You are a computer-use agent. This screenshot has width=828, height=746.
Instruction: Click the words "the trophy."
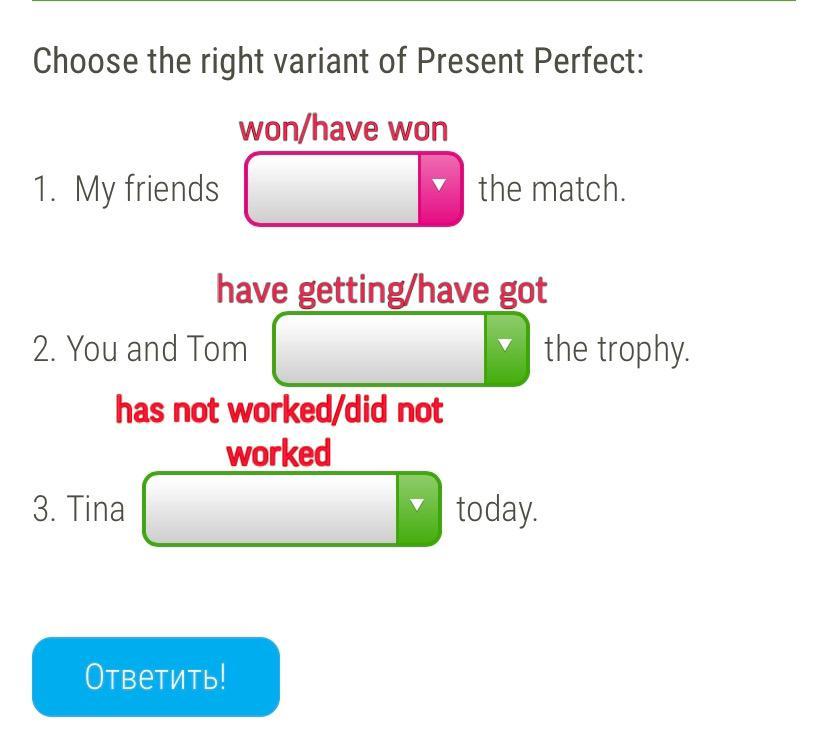[617, 349]
